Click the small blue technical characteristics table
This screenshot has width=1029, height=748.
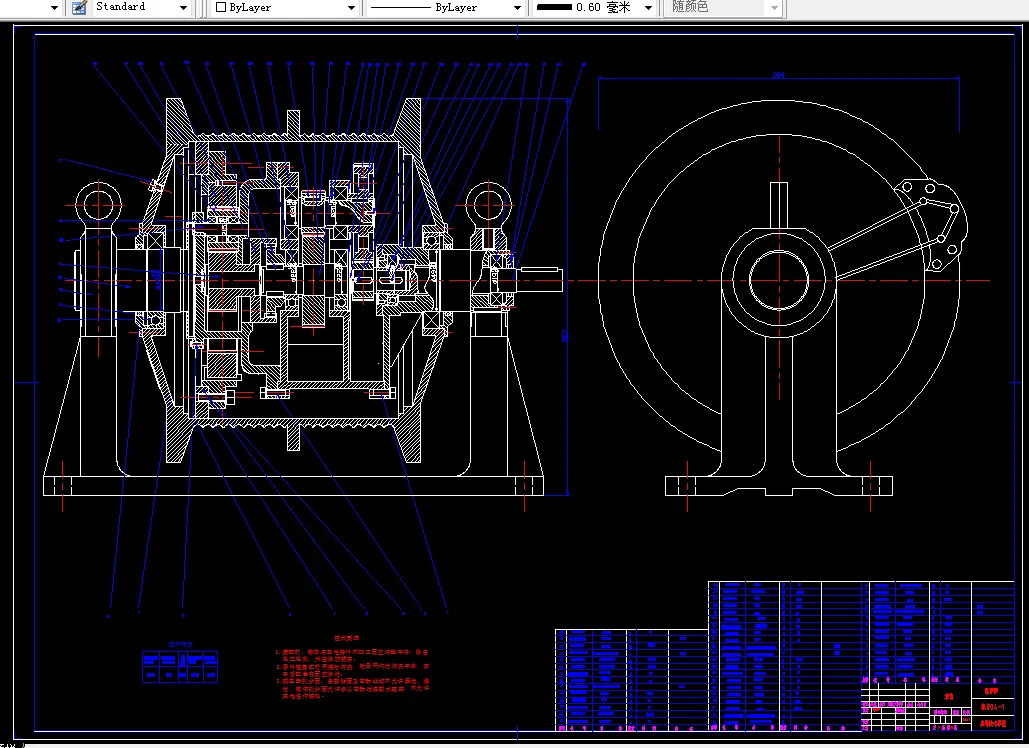click(x=180, y=666)
